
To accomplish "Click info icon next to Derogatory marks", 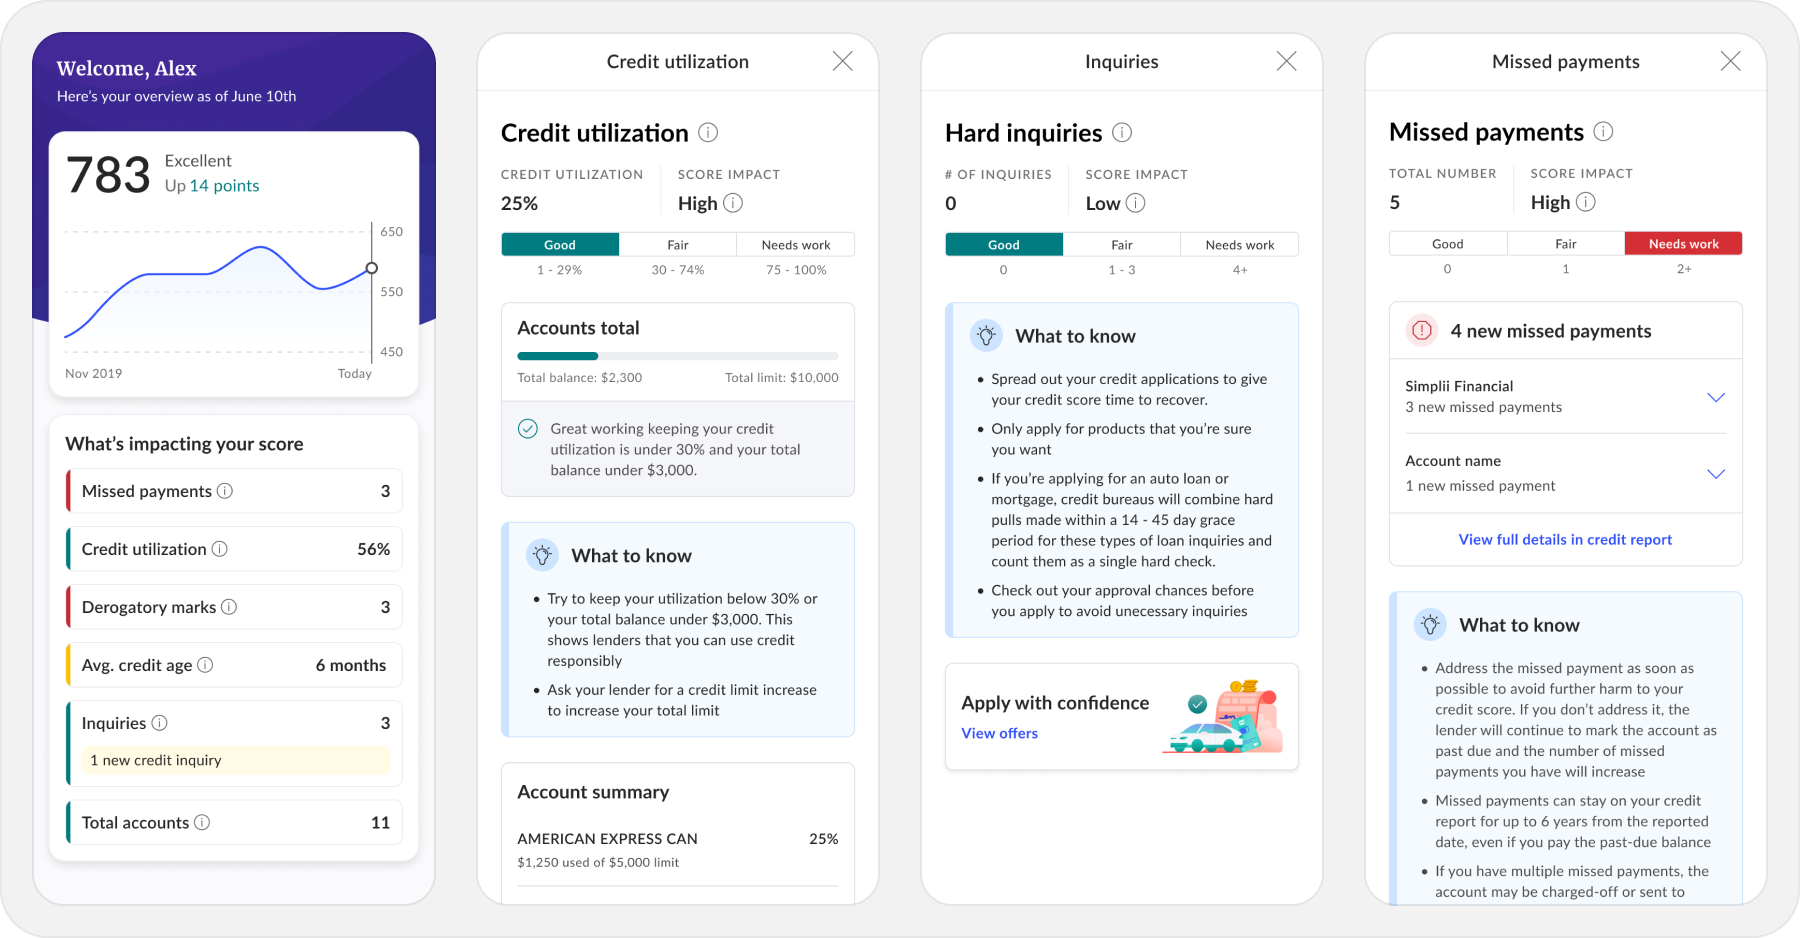I will (x=229, y=607).
